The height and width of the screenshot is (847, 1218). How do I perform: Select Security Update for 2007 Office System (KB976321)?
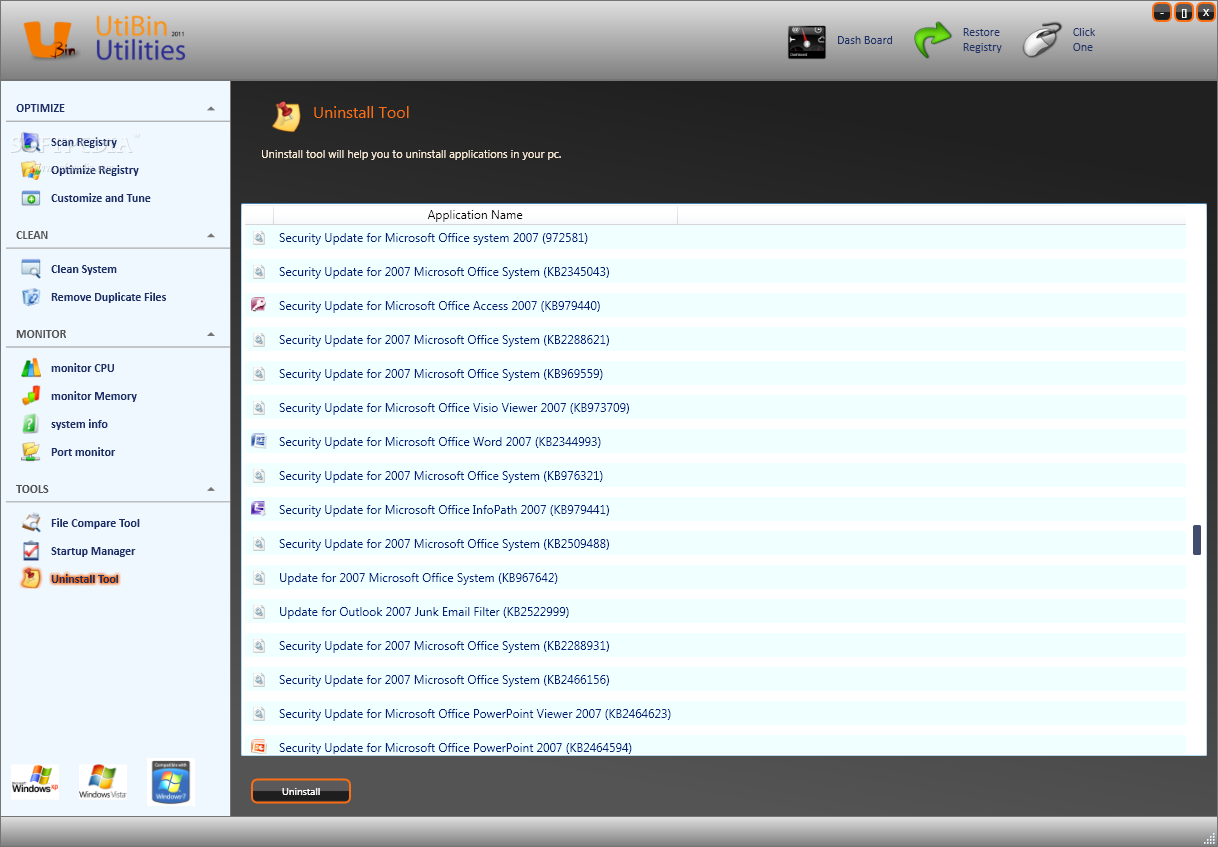point(441,476)
